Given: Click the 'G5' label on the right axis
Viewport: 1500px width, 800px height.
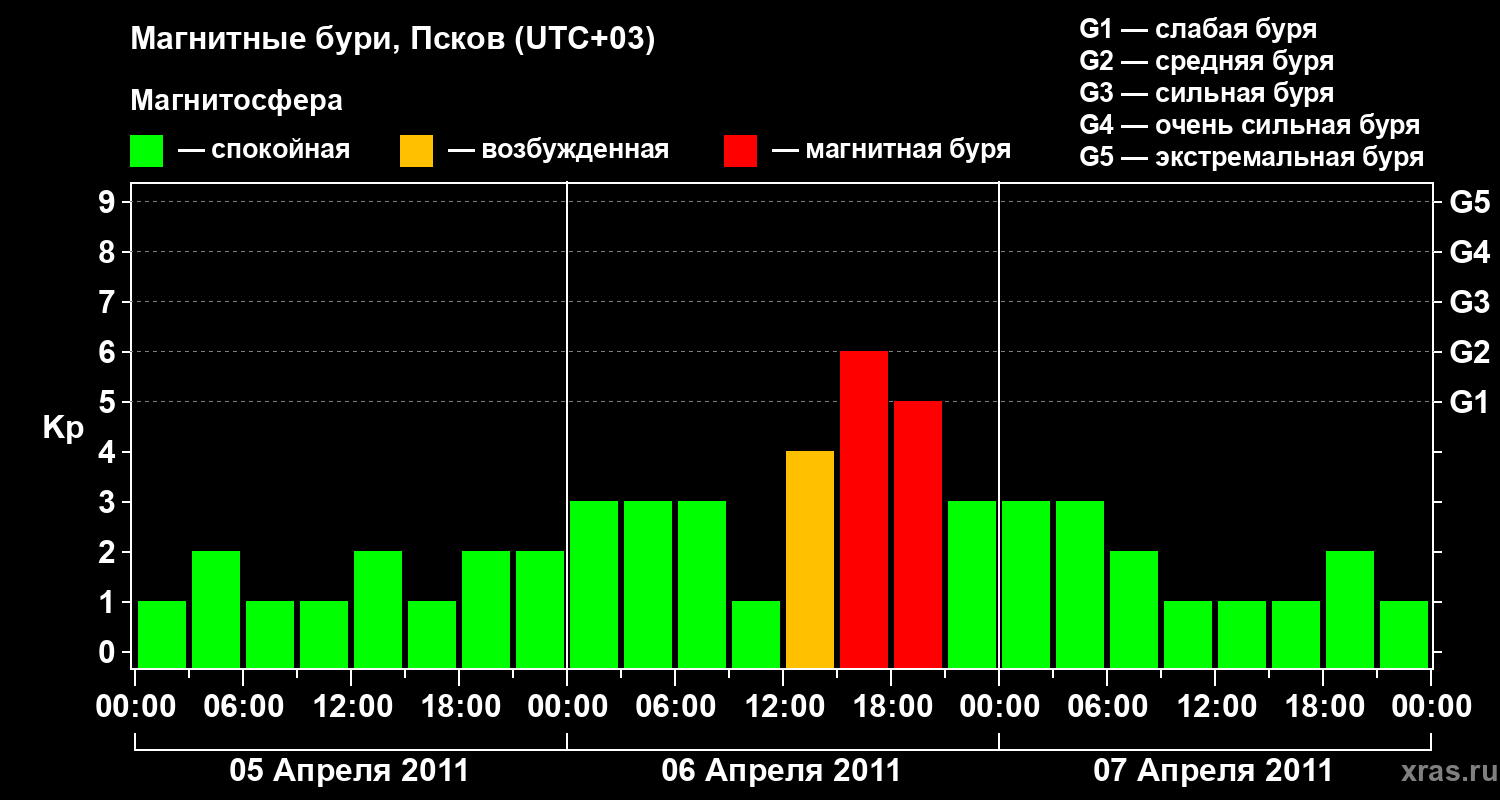Looking at the screenshot, I should [1469, 202].
